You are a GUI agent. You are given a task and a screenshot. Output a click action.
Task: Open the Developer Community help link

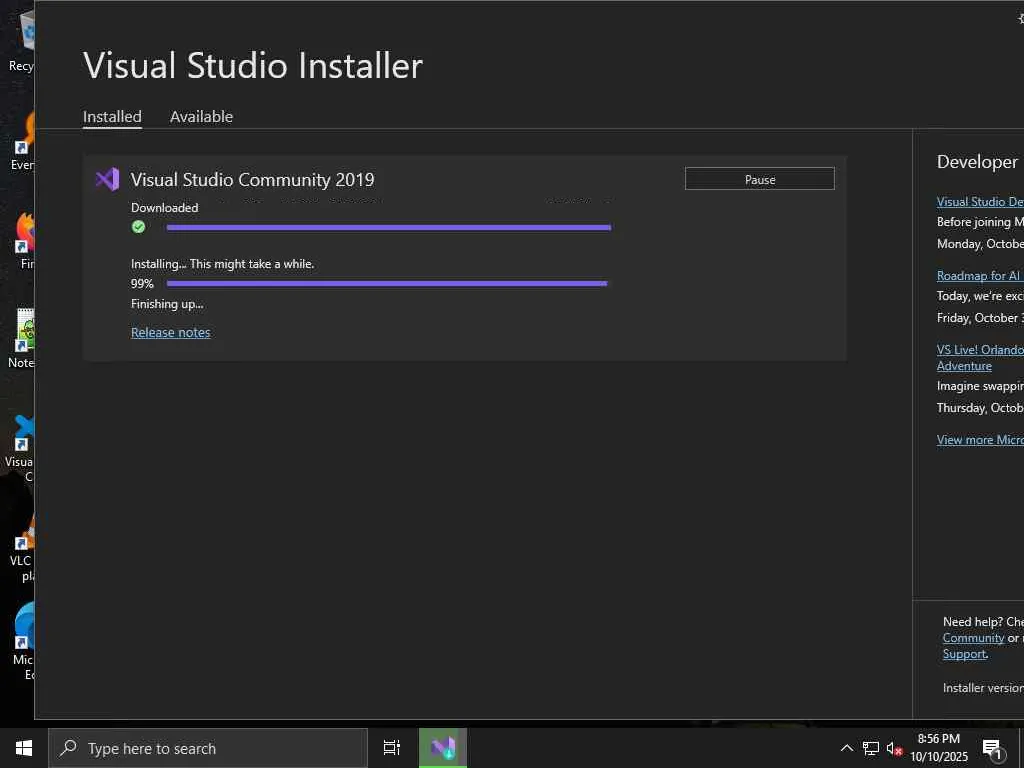pyautogui.click(x=973, y=638)
